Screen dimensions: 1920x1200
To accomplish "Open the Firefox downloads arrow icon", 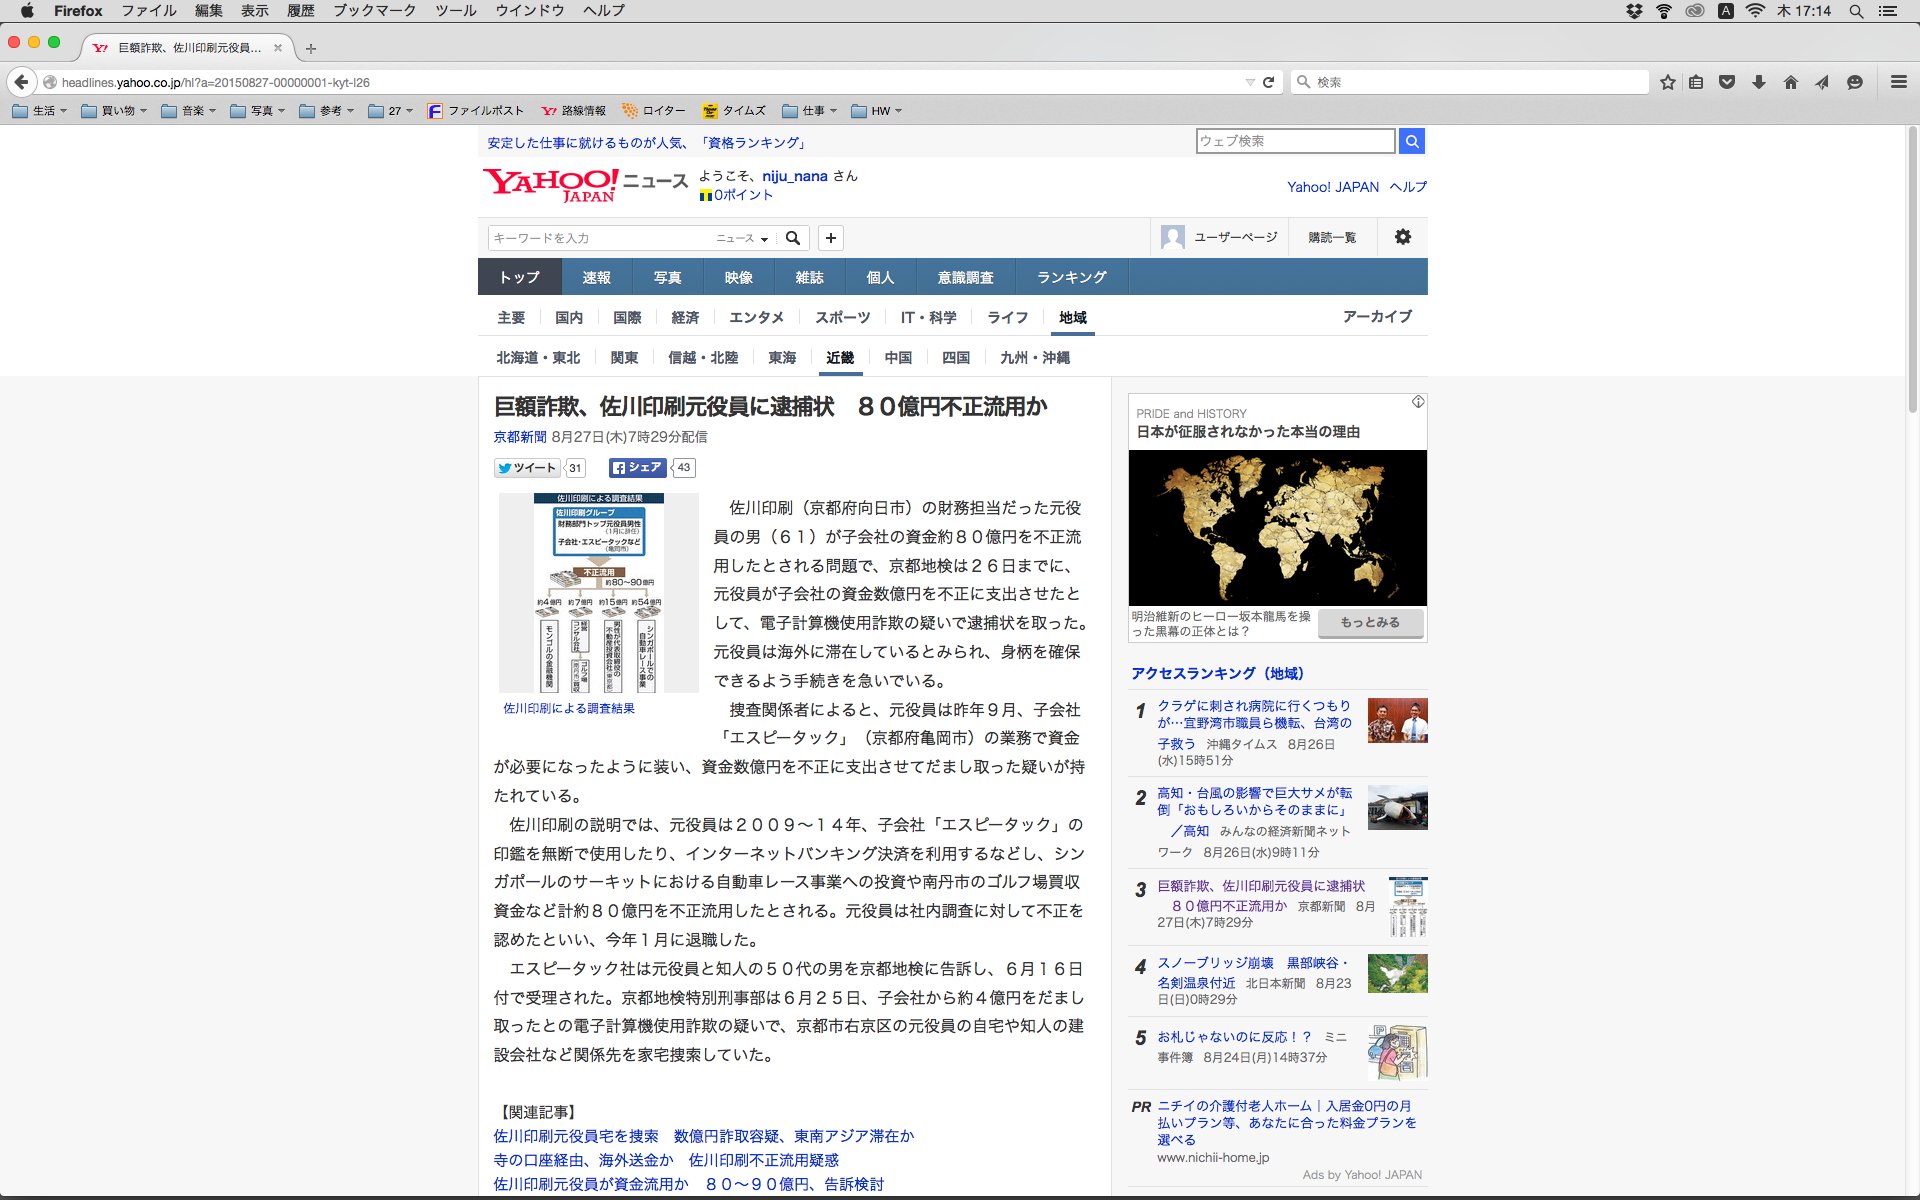I will pos(1759,82).
